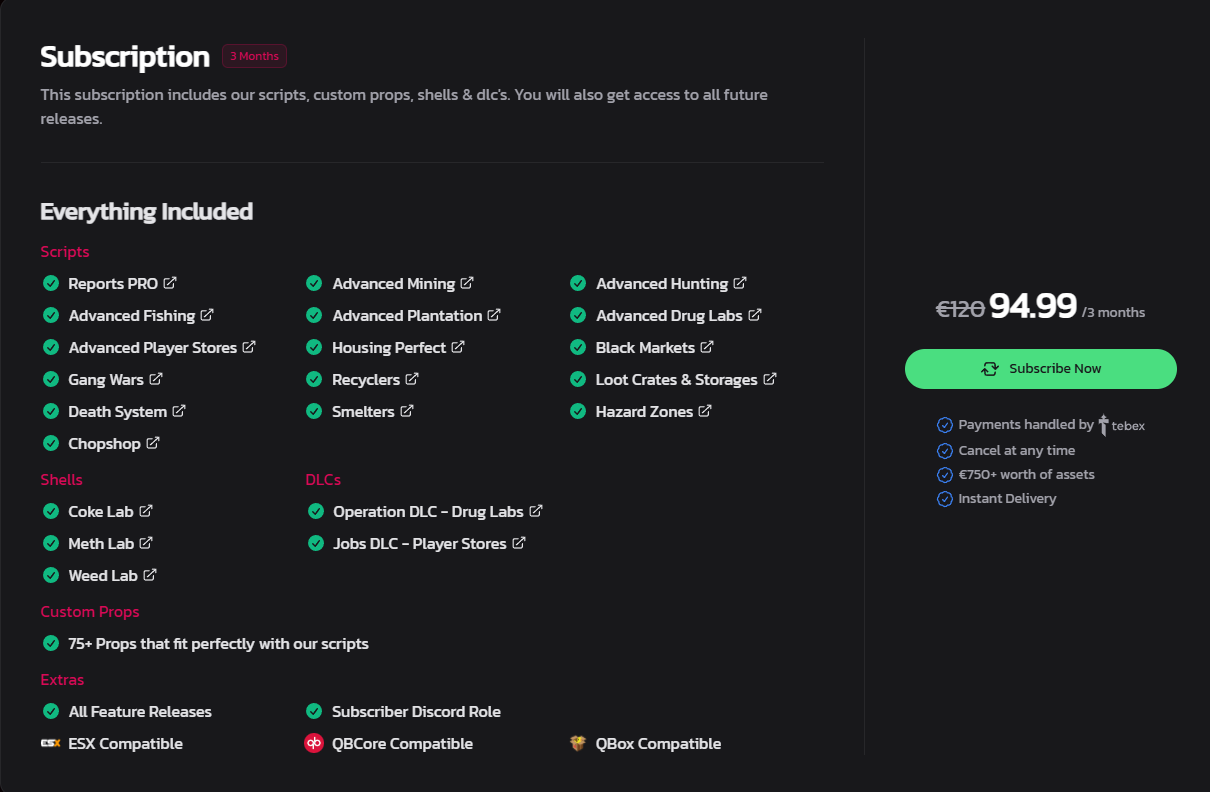Click the Custom Props section heading

pyautogui.click(x=90, y=612)
